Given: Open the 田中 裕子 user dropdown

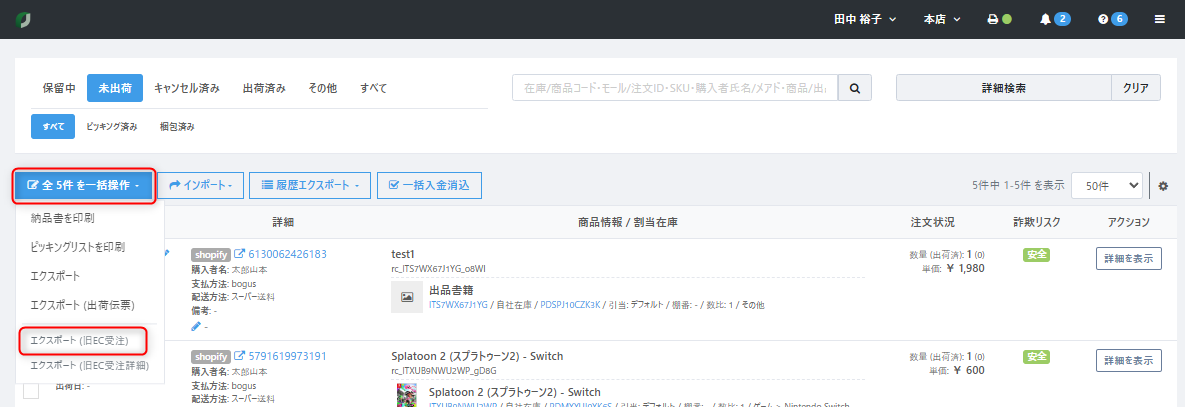Looking at the screenshot, I should tap(865, 20).
